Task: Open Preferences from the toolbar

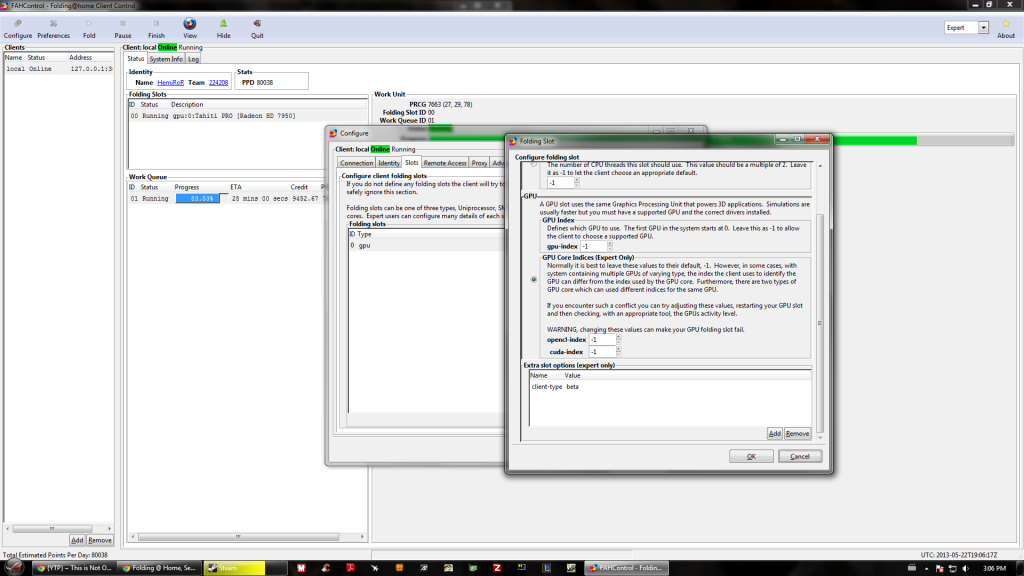Action: tap(54, 29)
